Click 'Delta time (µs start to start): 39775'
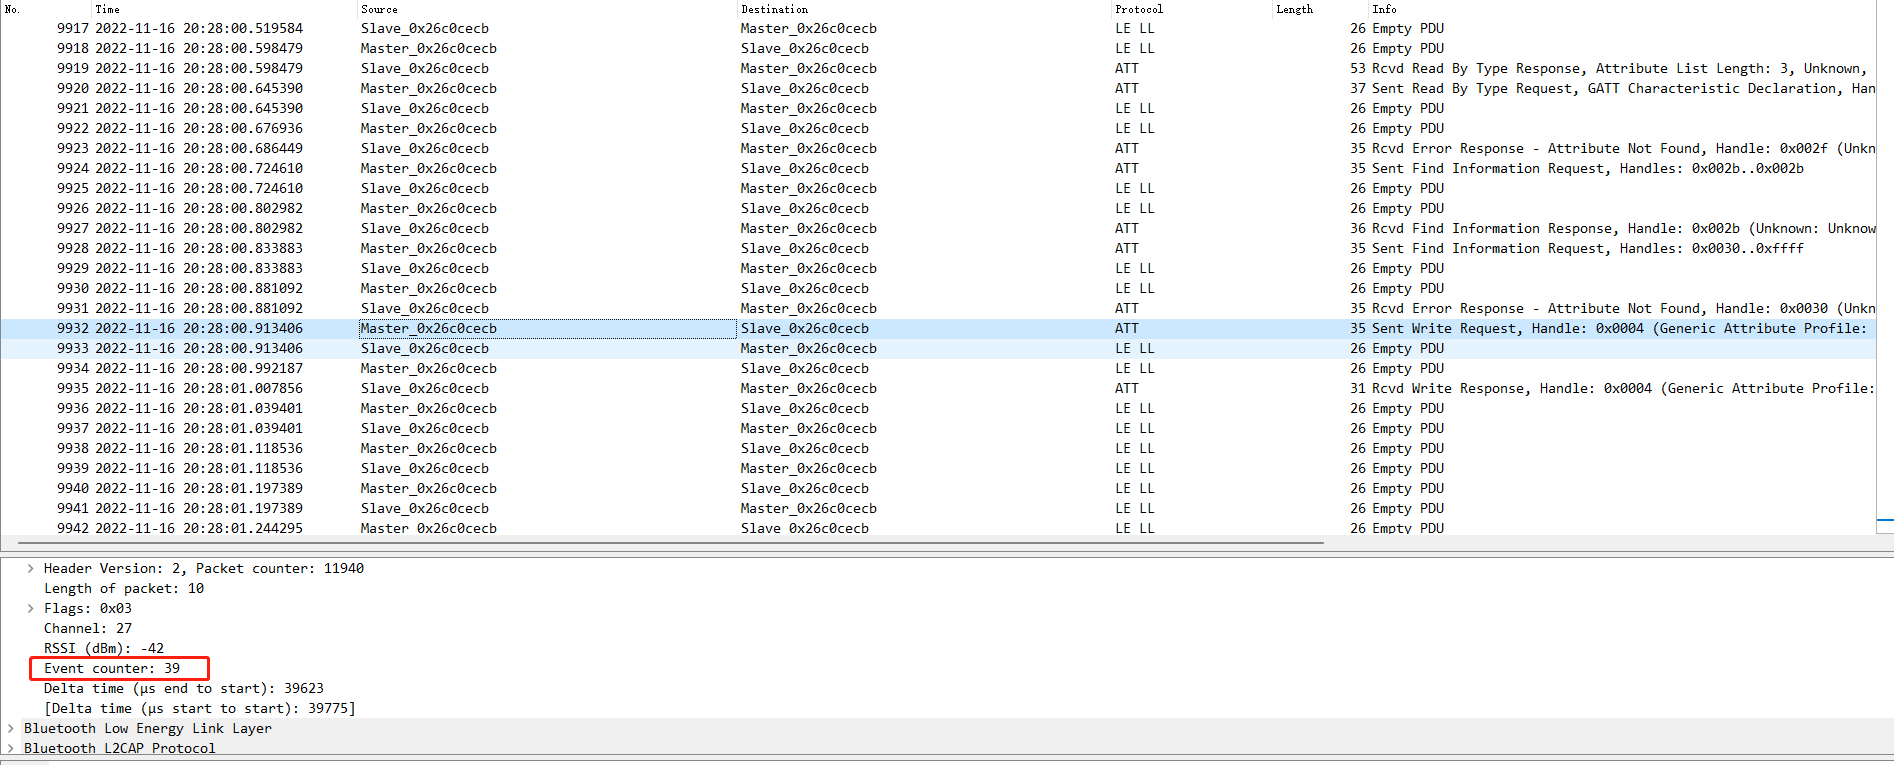The width and height of the screenshot is (1894, 765). pos(200,708)
